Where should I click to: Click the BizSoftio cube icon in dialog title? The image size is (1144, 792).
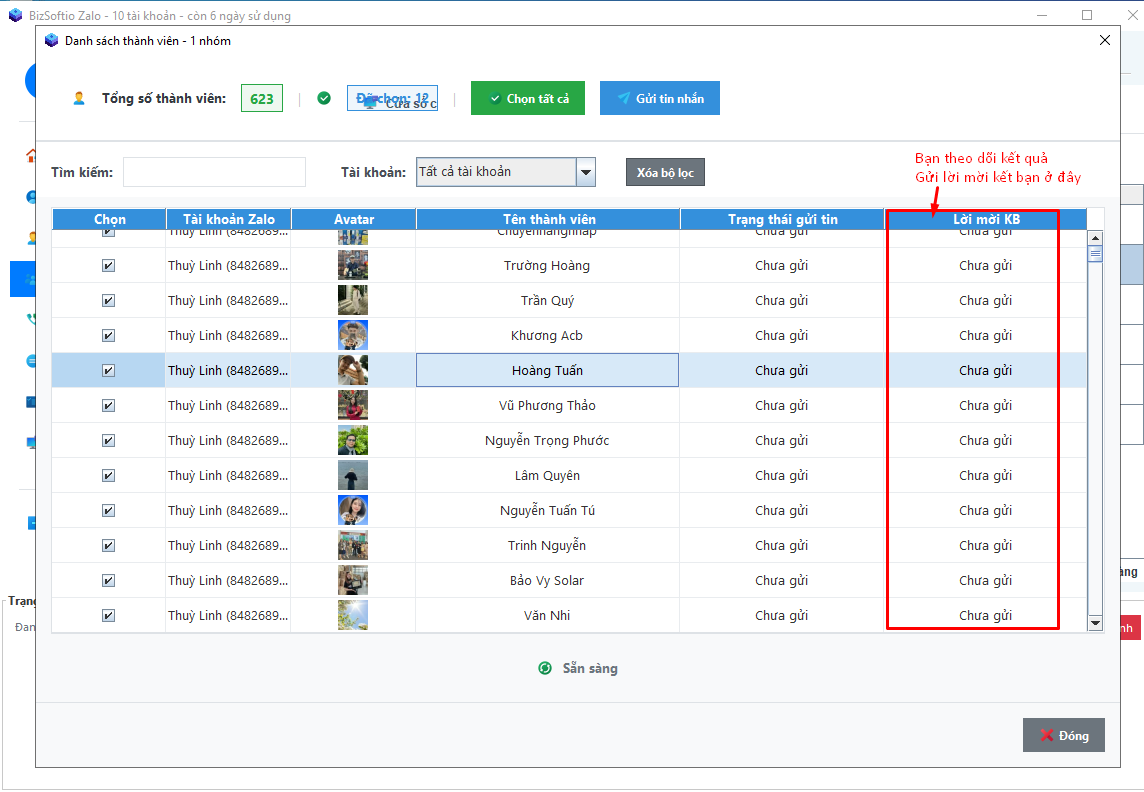[x=52, y=41]
